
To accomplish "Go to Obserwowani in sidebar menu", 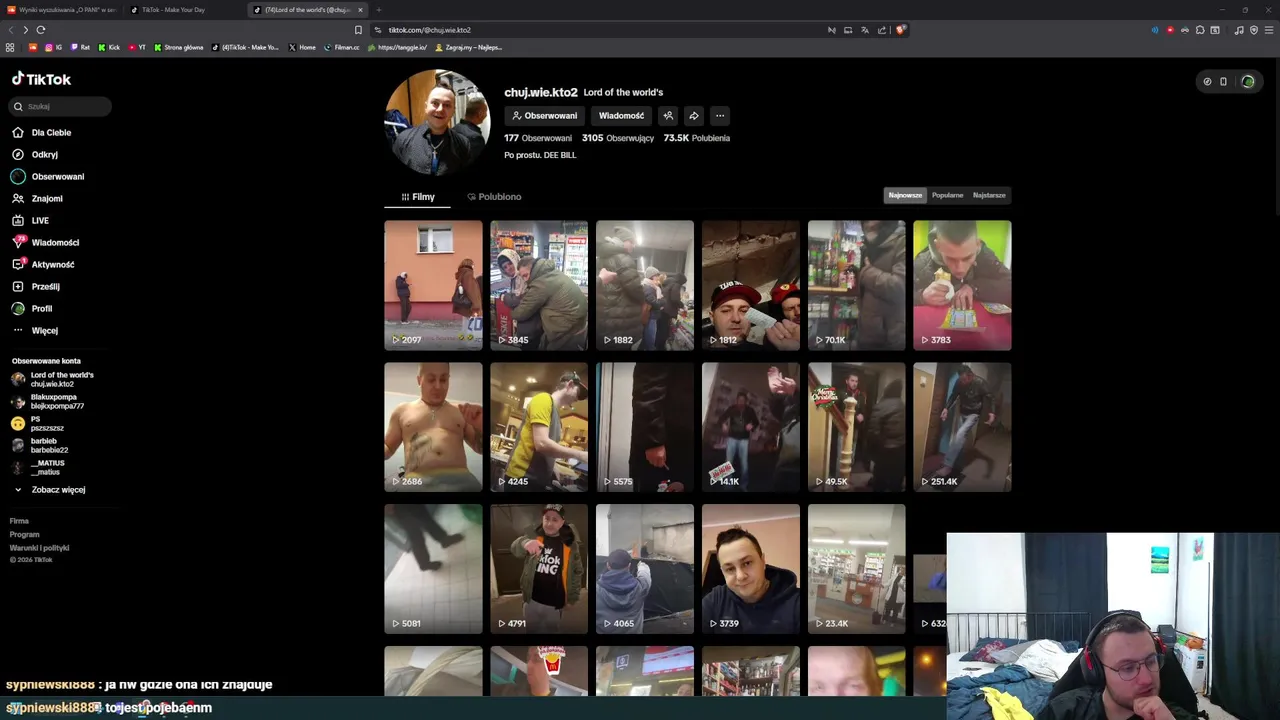I will pyautogui.click(x=48, y=176).
